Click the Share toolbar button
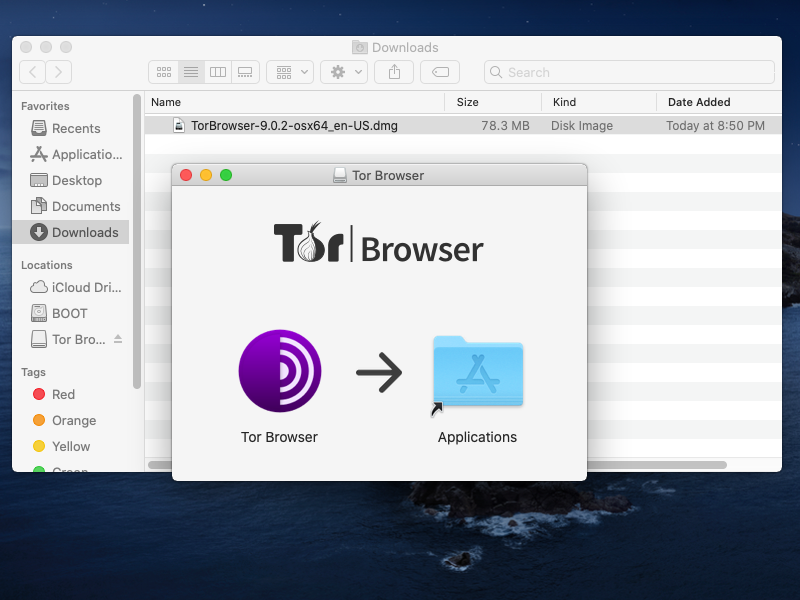 click(x=394, y=72)
